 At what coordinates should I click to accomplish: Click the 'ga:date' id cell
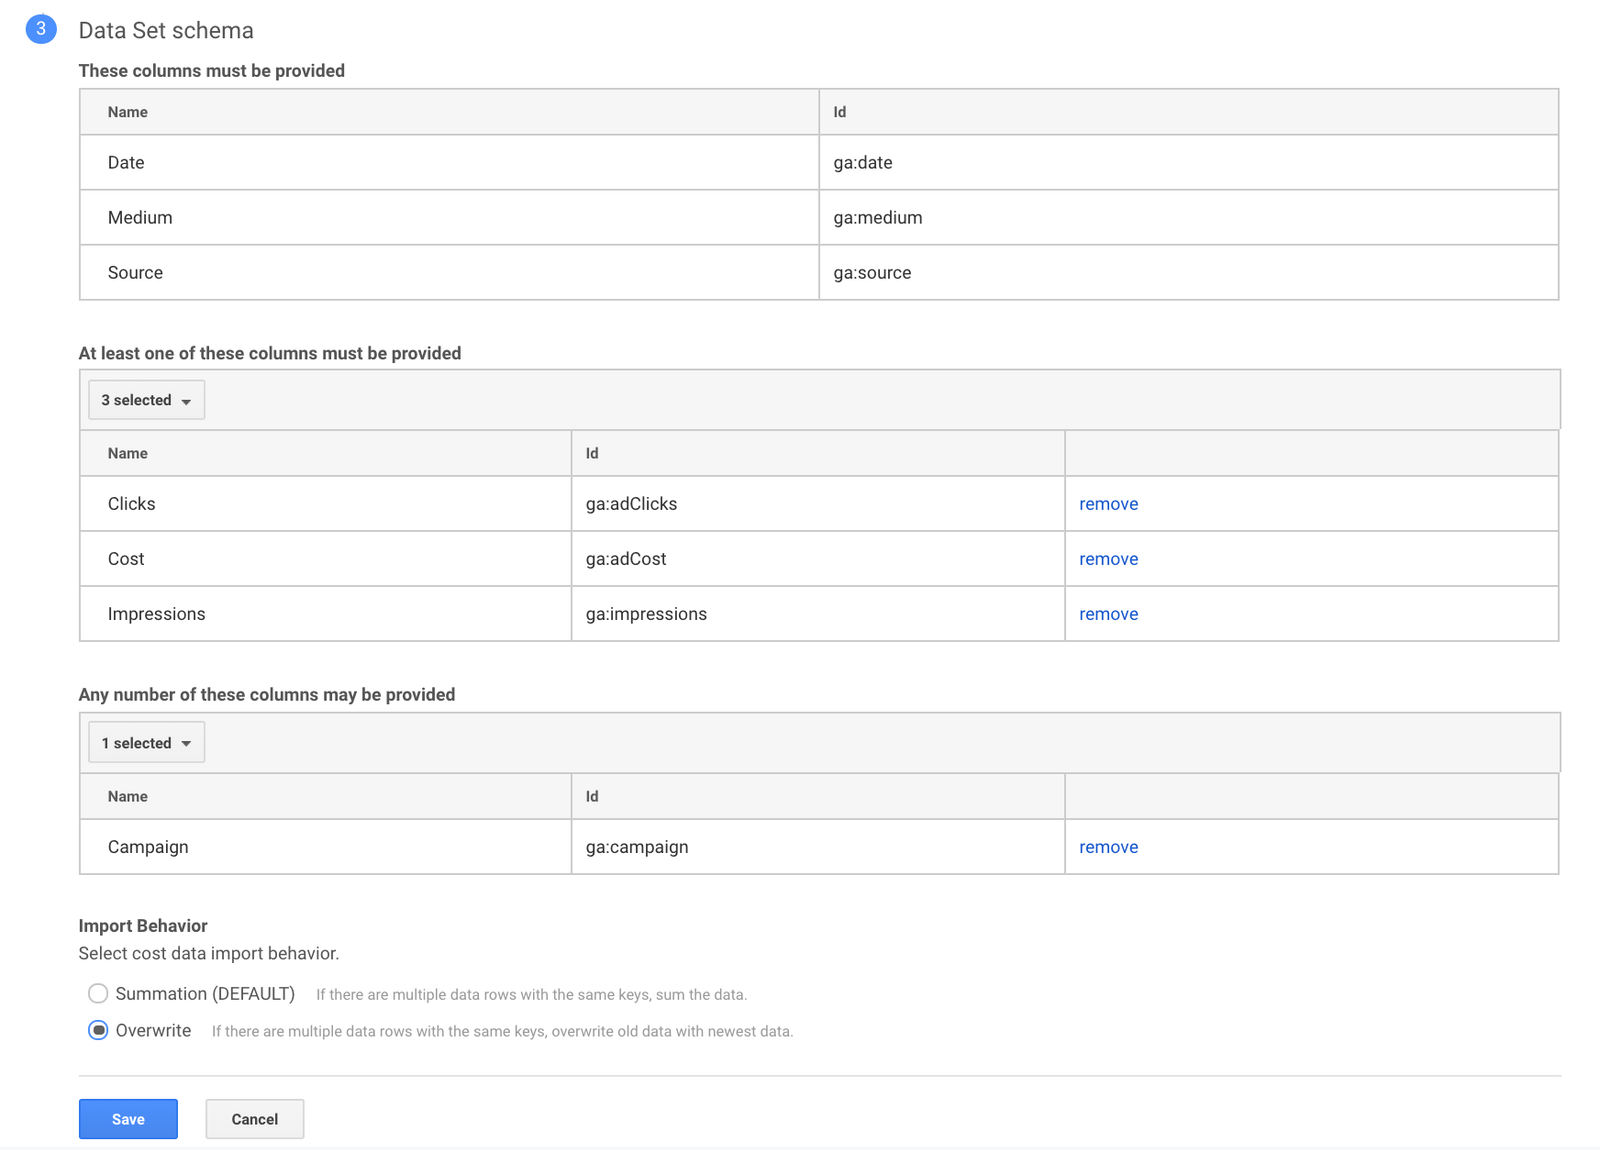click(1189, 162)
